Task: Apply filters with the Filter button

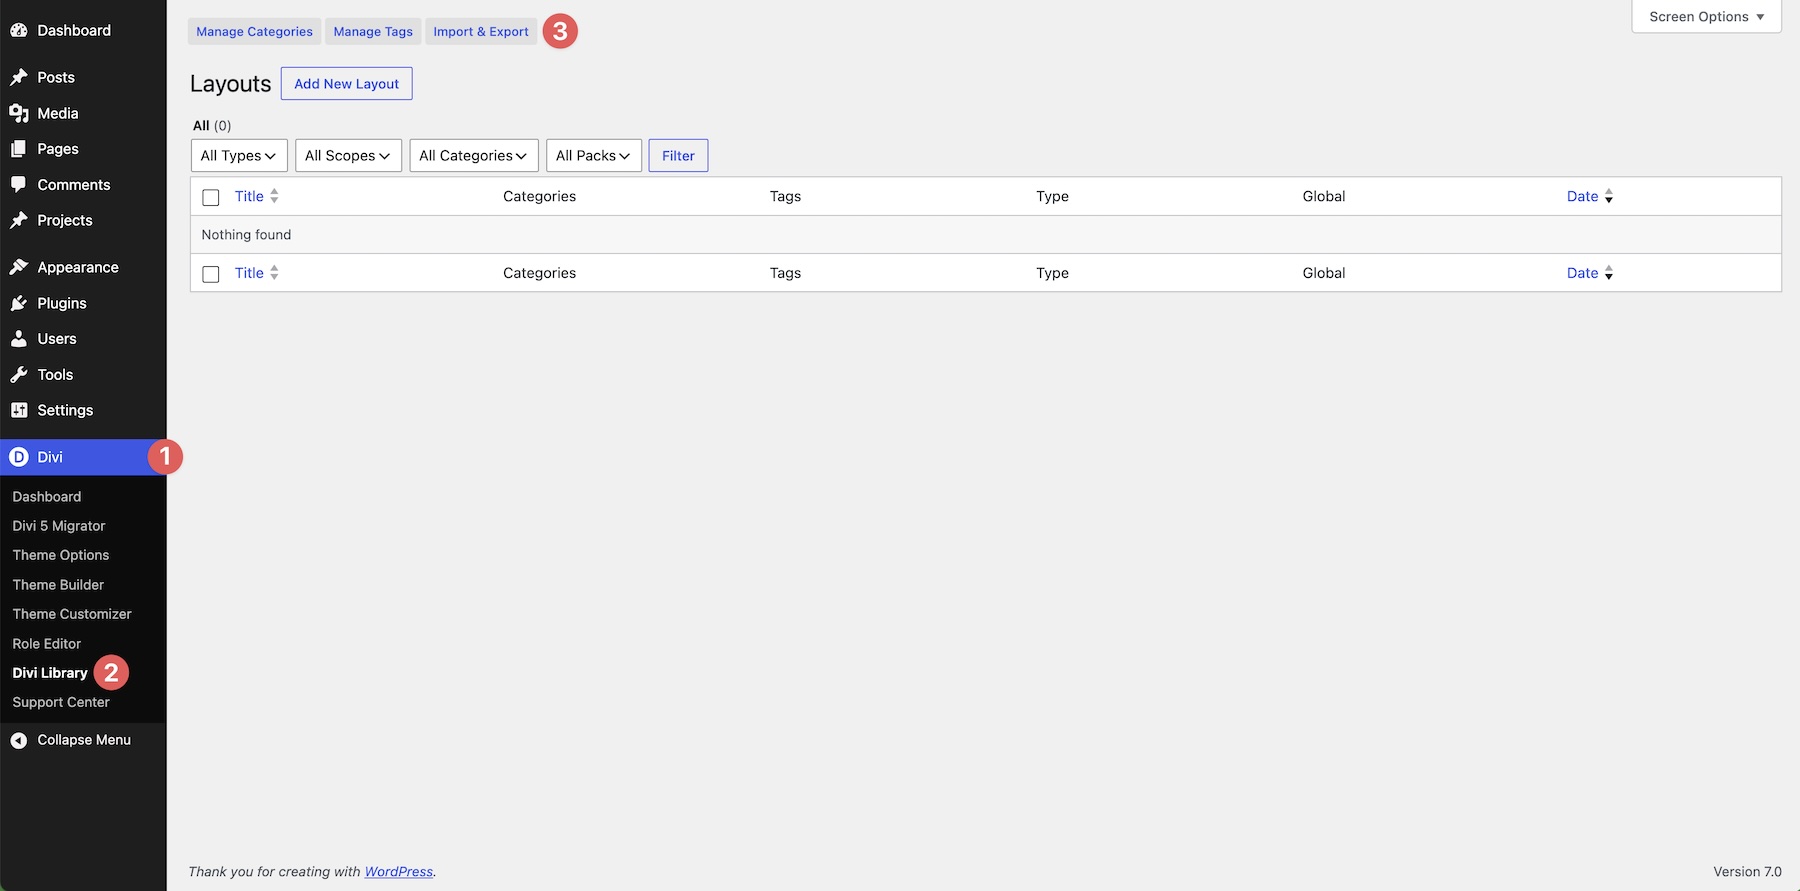Action: pyautogui.click(x=678, y=155)
